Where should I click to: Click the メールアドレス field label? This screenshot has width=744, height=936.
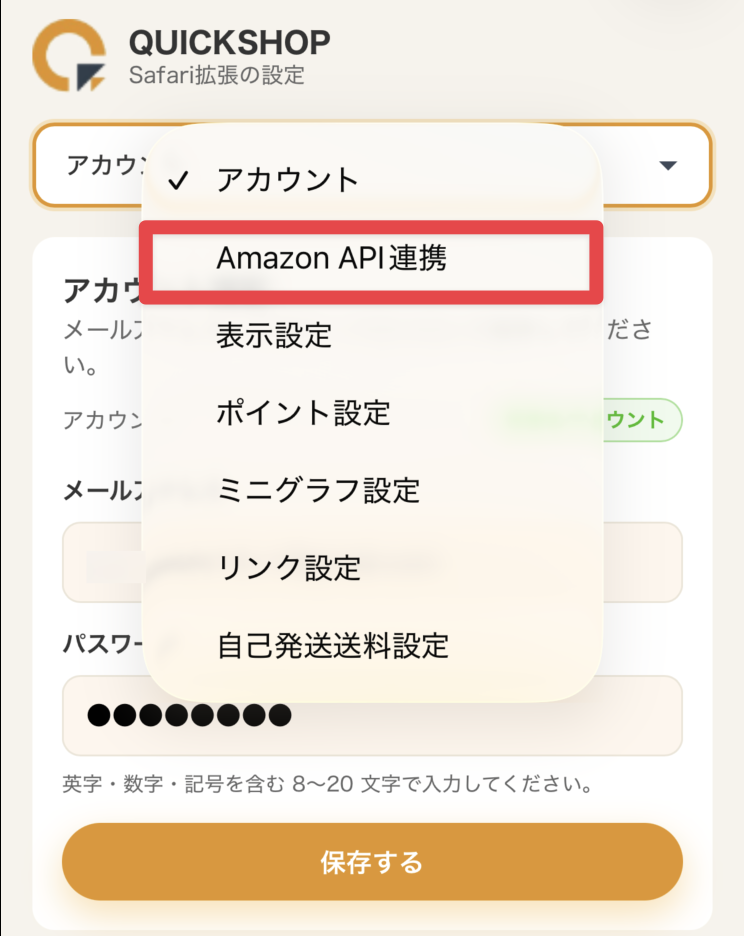100,491
